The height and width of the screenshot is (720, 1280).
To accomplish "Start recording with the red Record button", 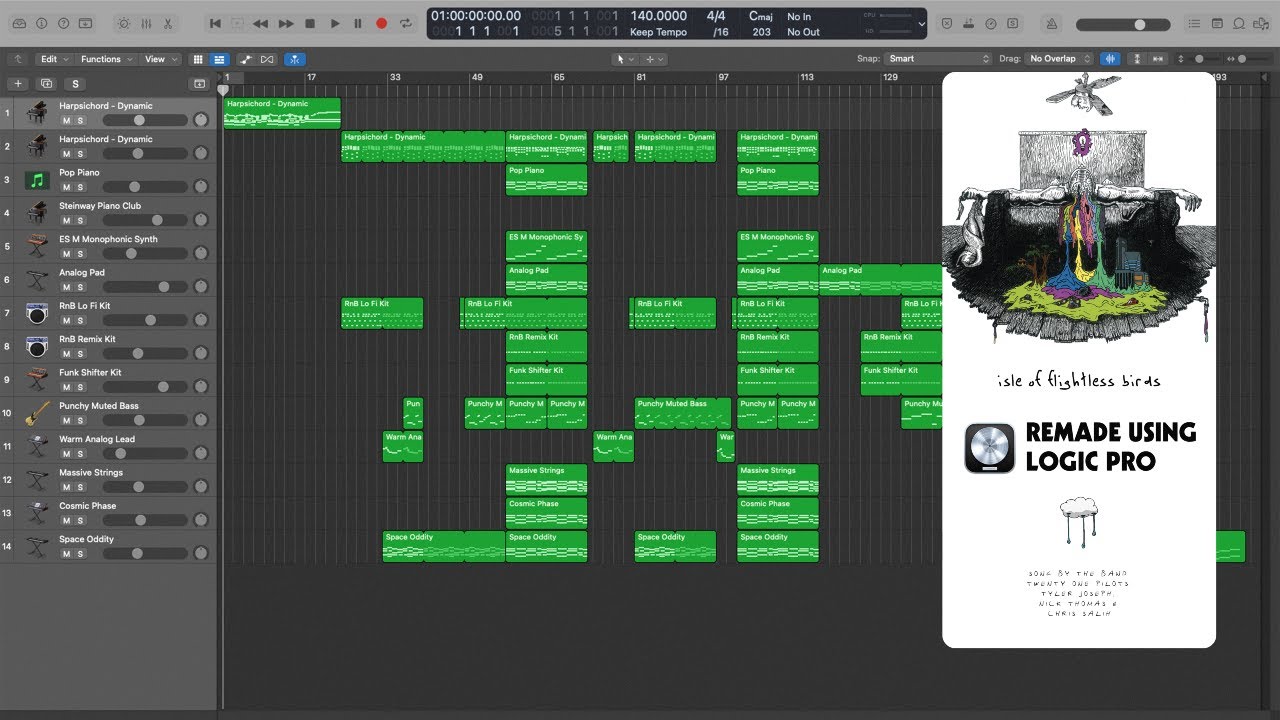I will point(381,23).
